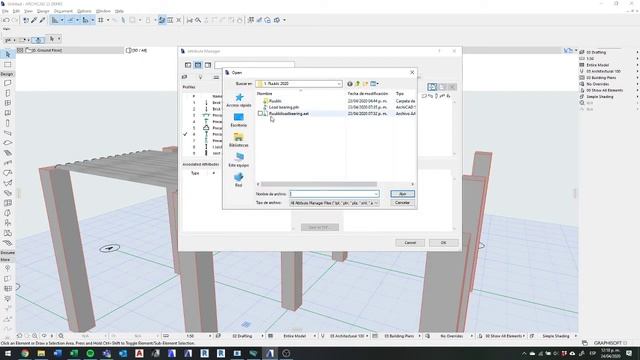Click Bibliotecas in the Open dialog sidebar
Viewport: 640px width, 360px height.
239,140
